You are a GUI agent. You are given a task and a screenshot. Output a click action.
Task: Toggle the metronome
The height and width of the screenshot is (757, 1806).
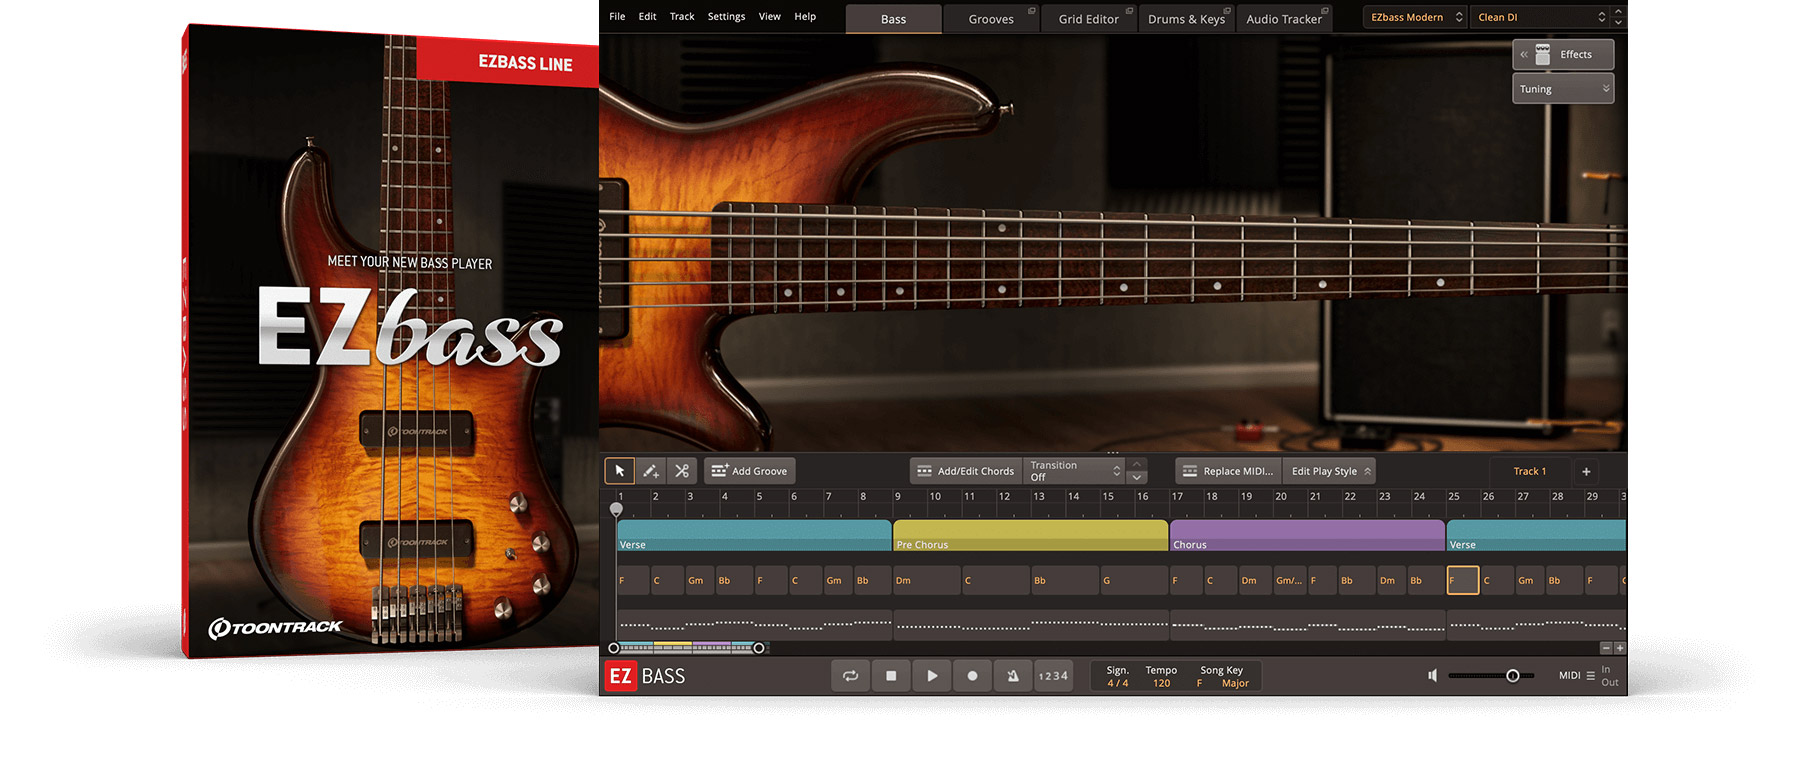pos(1013,676)
